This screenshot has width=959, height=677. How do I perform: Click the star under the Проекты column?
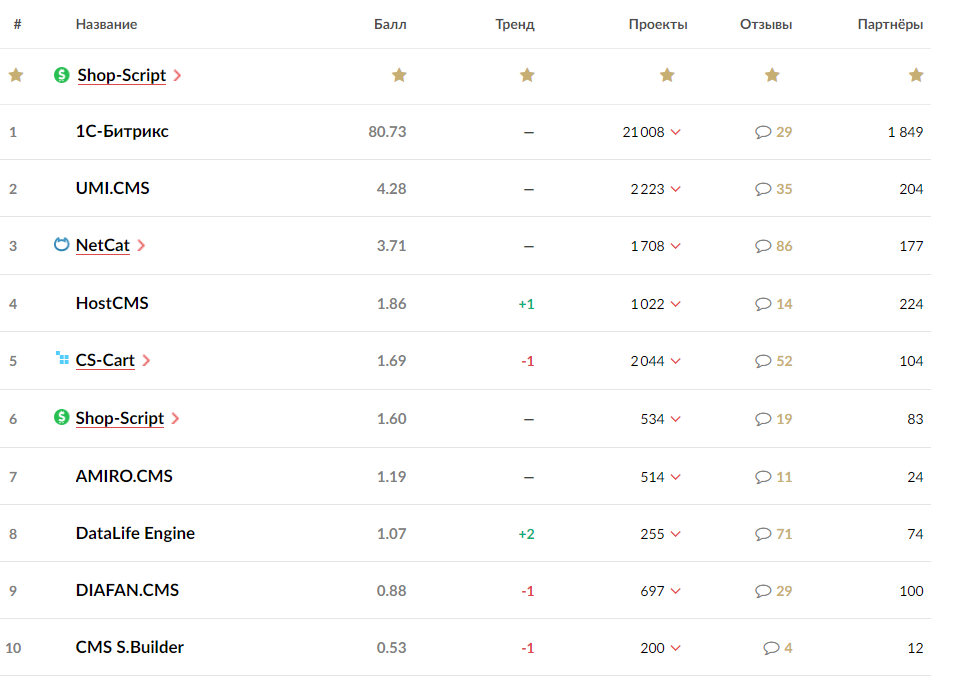pyautogui.click(x=667, y=75)
